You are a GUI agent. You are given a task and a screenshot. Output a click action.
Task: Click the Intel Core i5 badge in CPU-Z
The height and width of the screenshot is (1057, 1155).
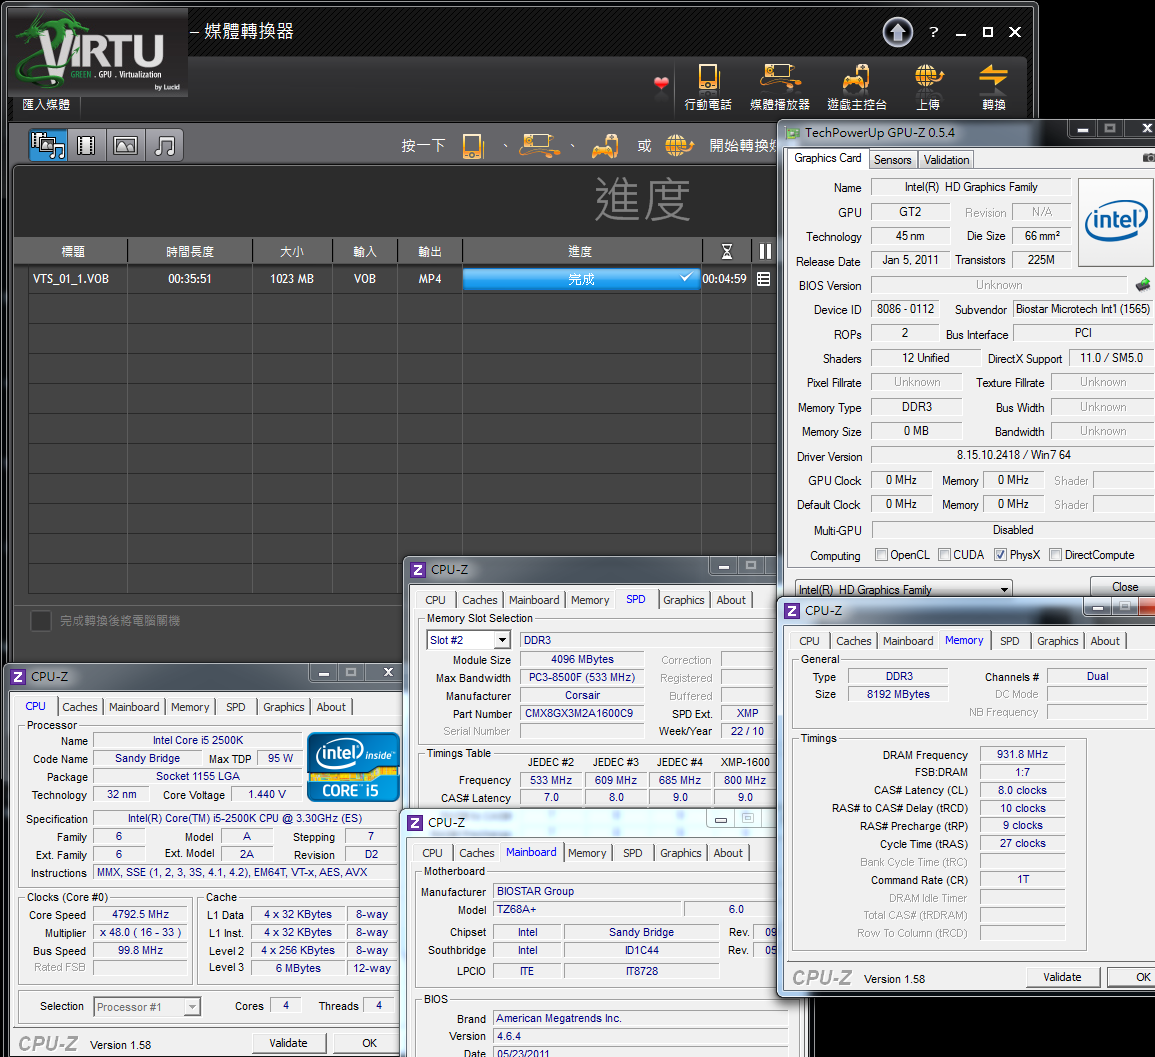[353, 767]
